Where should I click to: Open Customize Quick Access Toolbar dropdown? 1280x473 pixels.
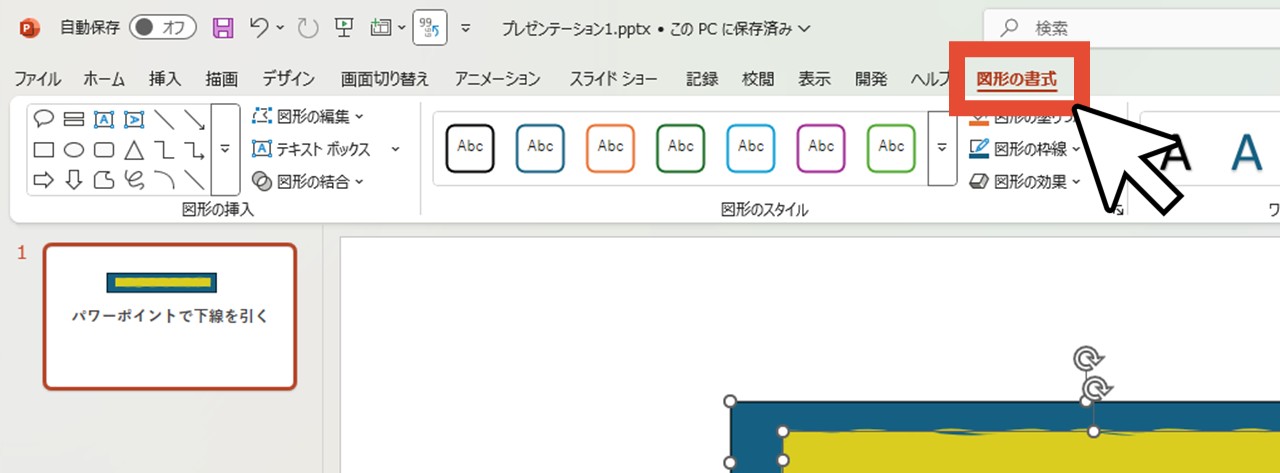click(466, 28)
